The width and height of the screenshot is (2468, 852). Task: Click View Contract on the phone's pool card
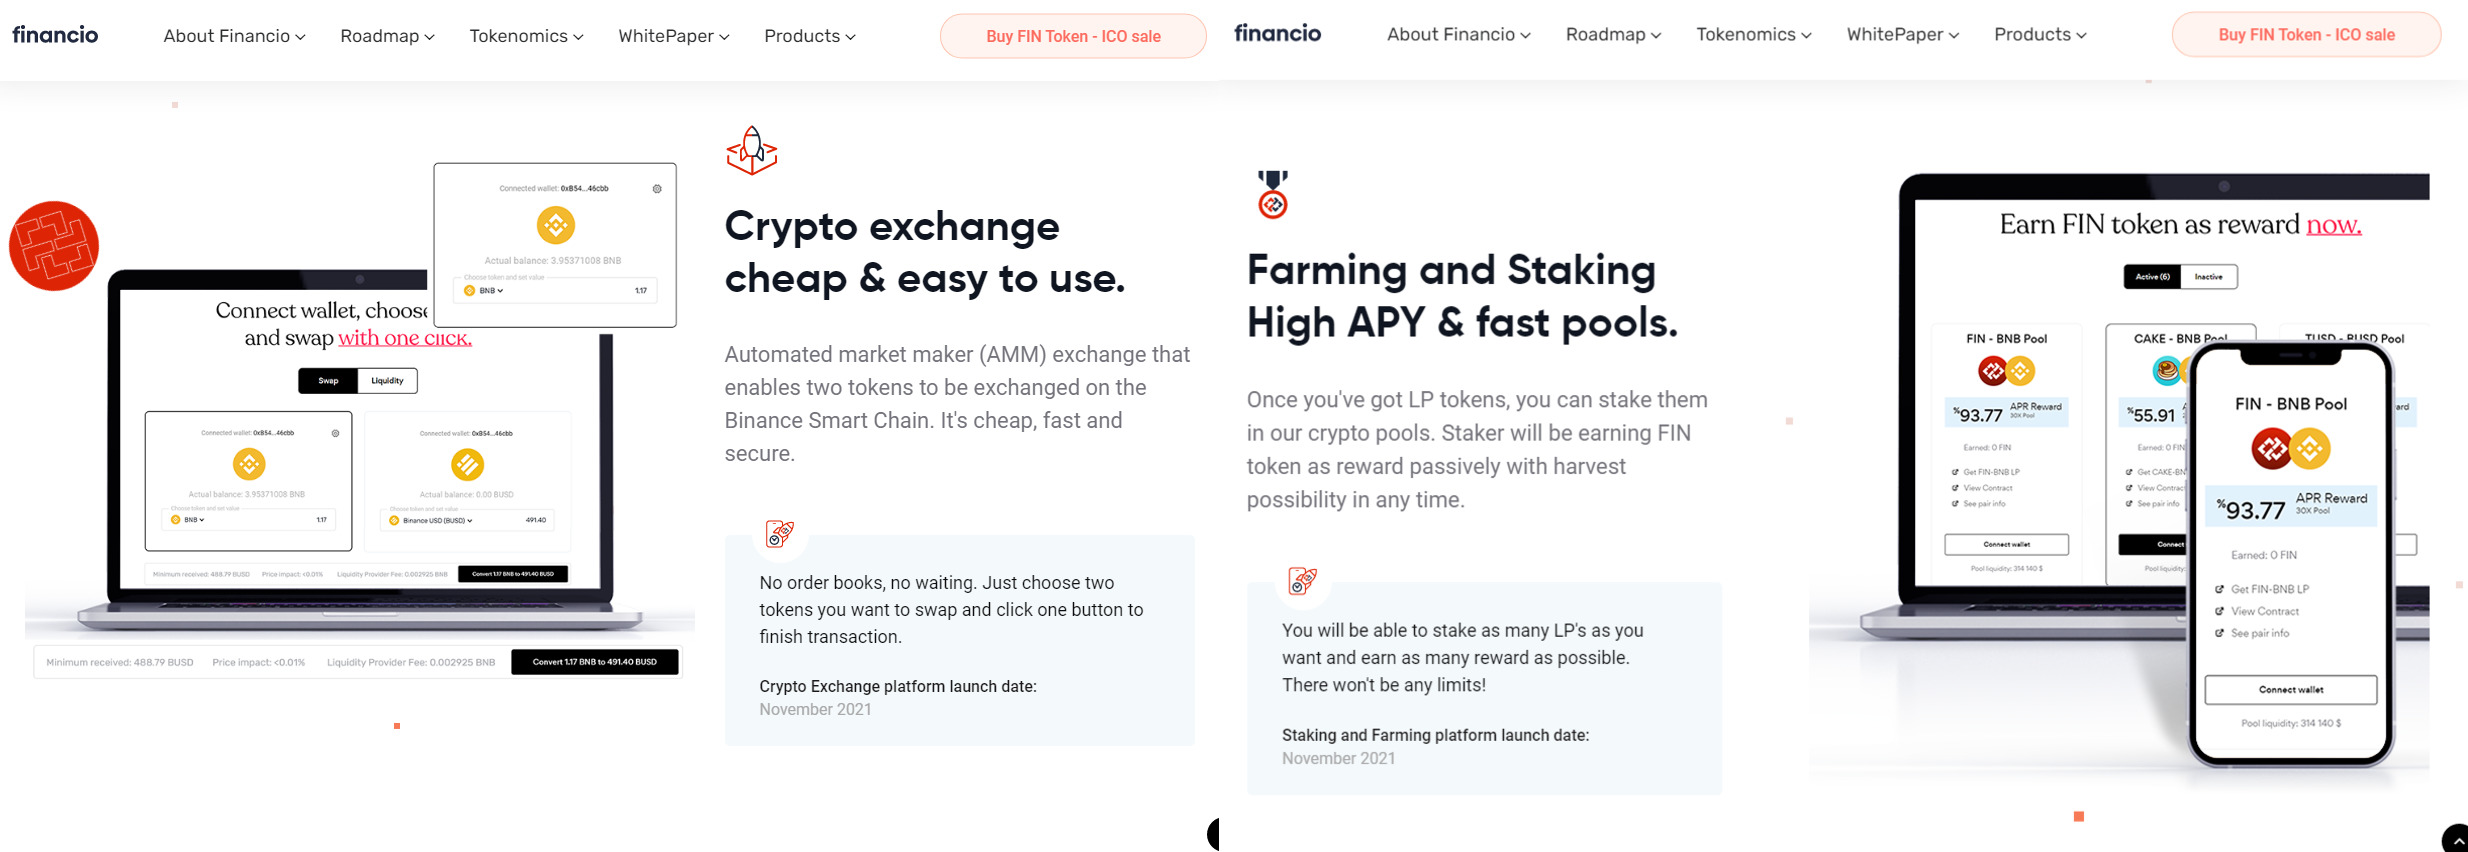tap(2264, 611)
